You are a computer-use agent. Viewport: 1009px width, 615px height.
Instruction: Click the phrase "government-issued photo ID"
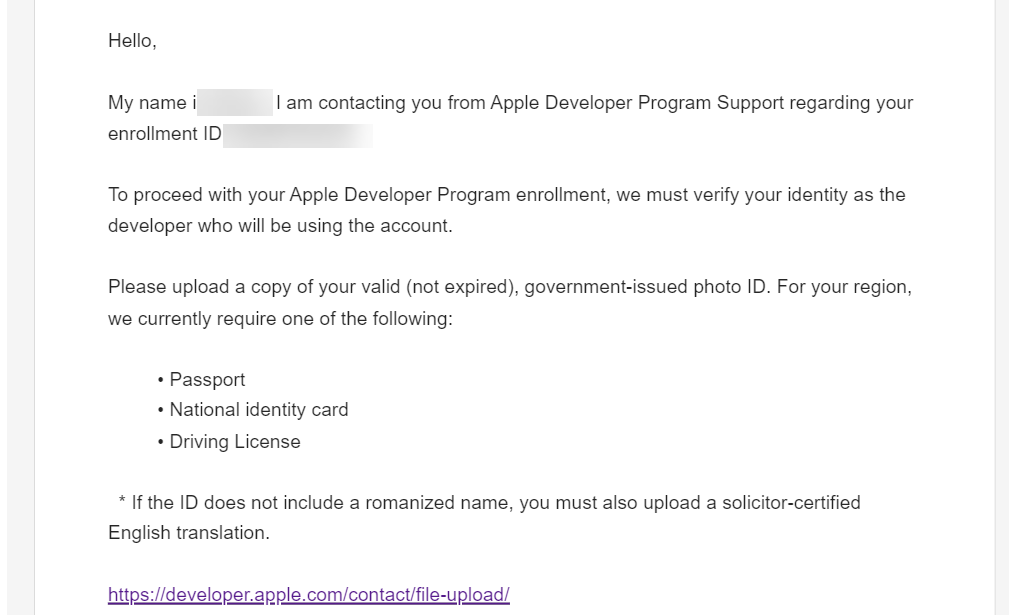(x=646, y=286)
